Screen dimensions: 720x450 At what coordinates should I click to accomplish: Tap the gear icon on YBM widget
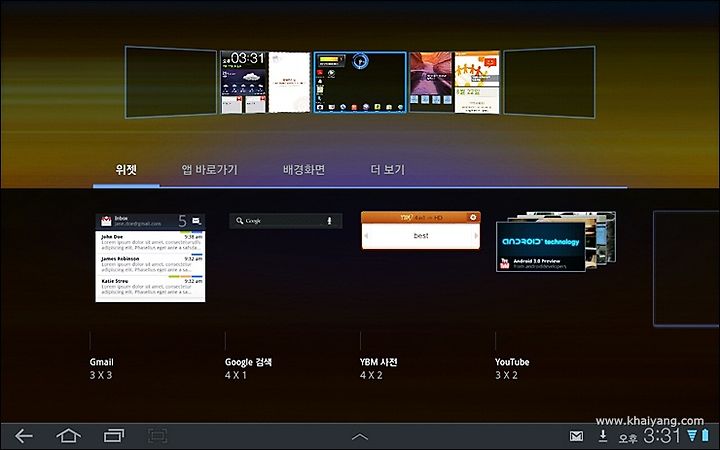click(x=472, y=217)
